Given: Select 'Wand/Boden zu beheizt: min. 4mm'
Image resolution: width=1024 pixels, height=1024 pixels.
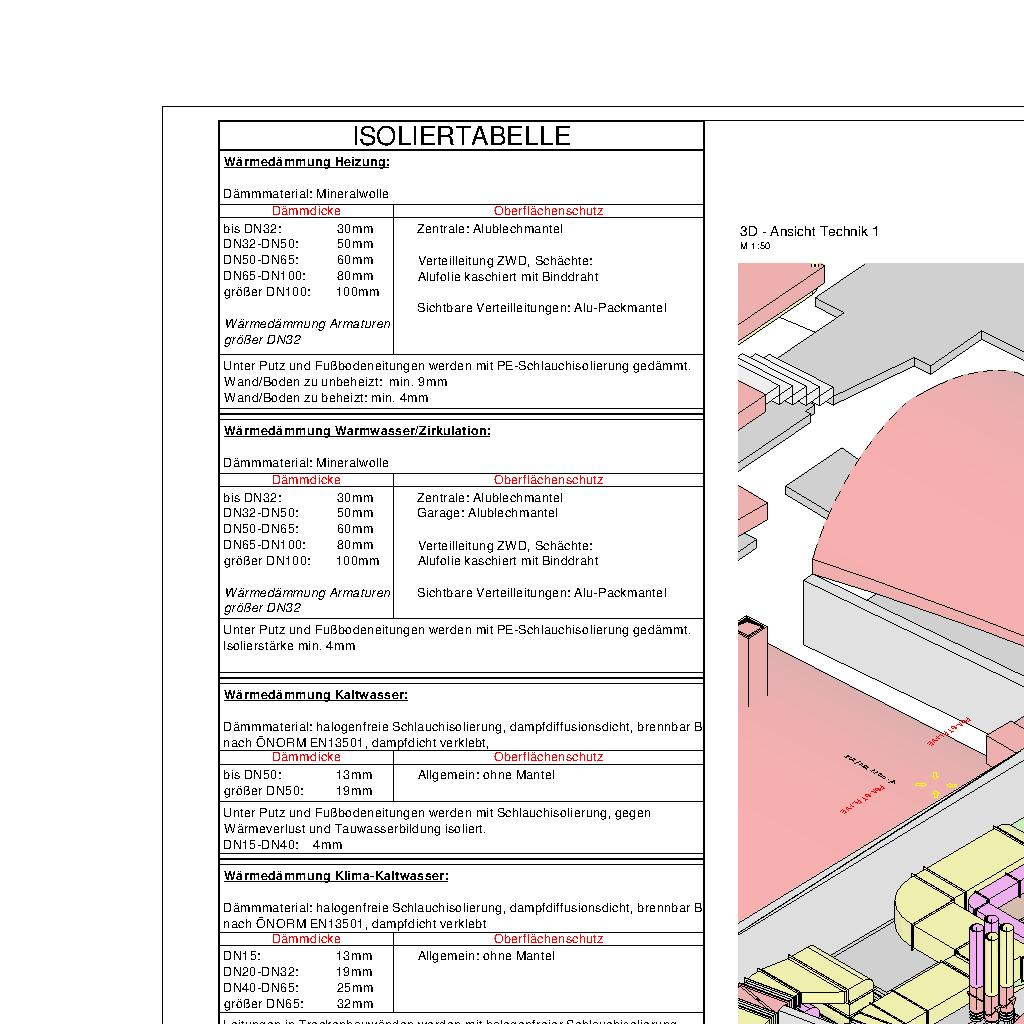Looking at the screenshot, I should coord(326,398).
